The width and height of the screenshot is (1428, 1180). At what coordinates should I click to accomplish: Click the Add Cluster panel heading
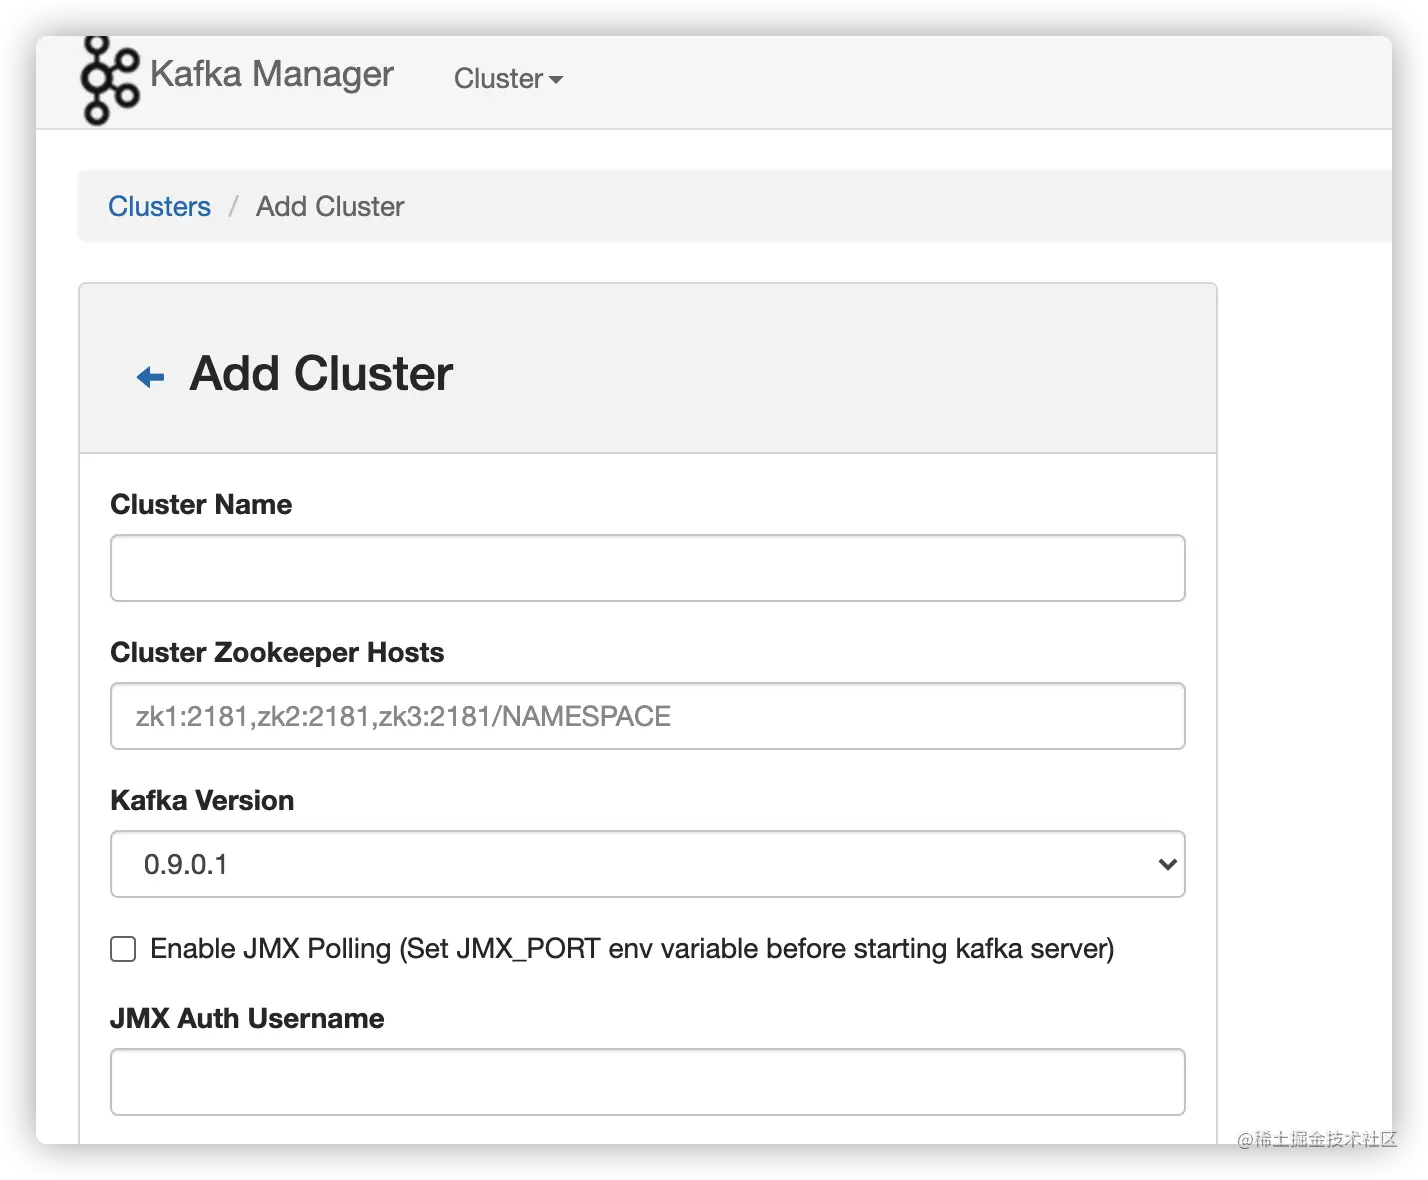(x=321, y=374)
